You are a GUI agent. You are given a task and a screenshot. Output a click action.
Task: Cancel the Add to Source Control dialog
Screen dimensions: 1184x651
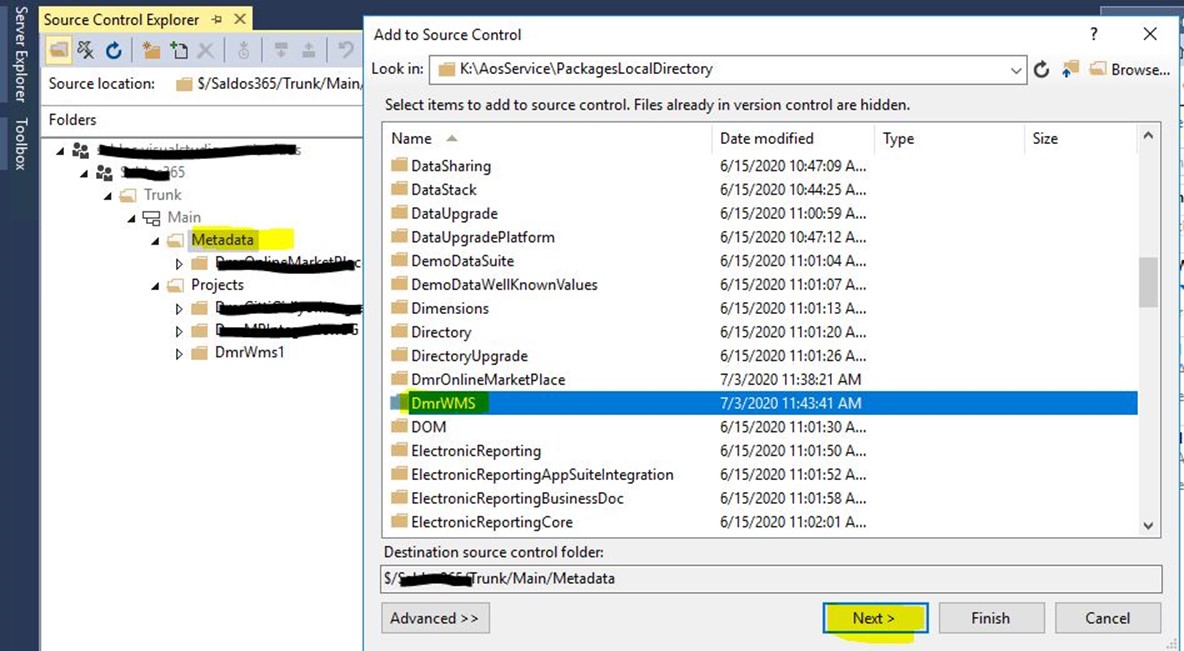coord(1107,618)
